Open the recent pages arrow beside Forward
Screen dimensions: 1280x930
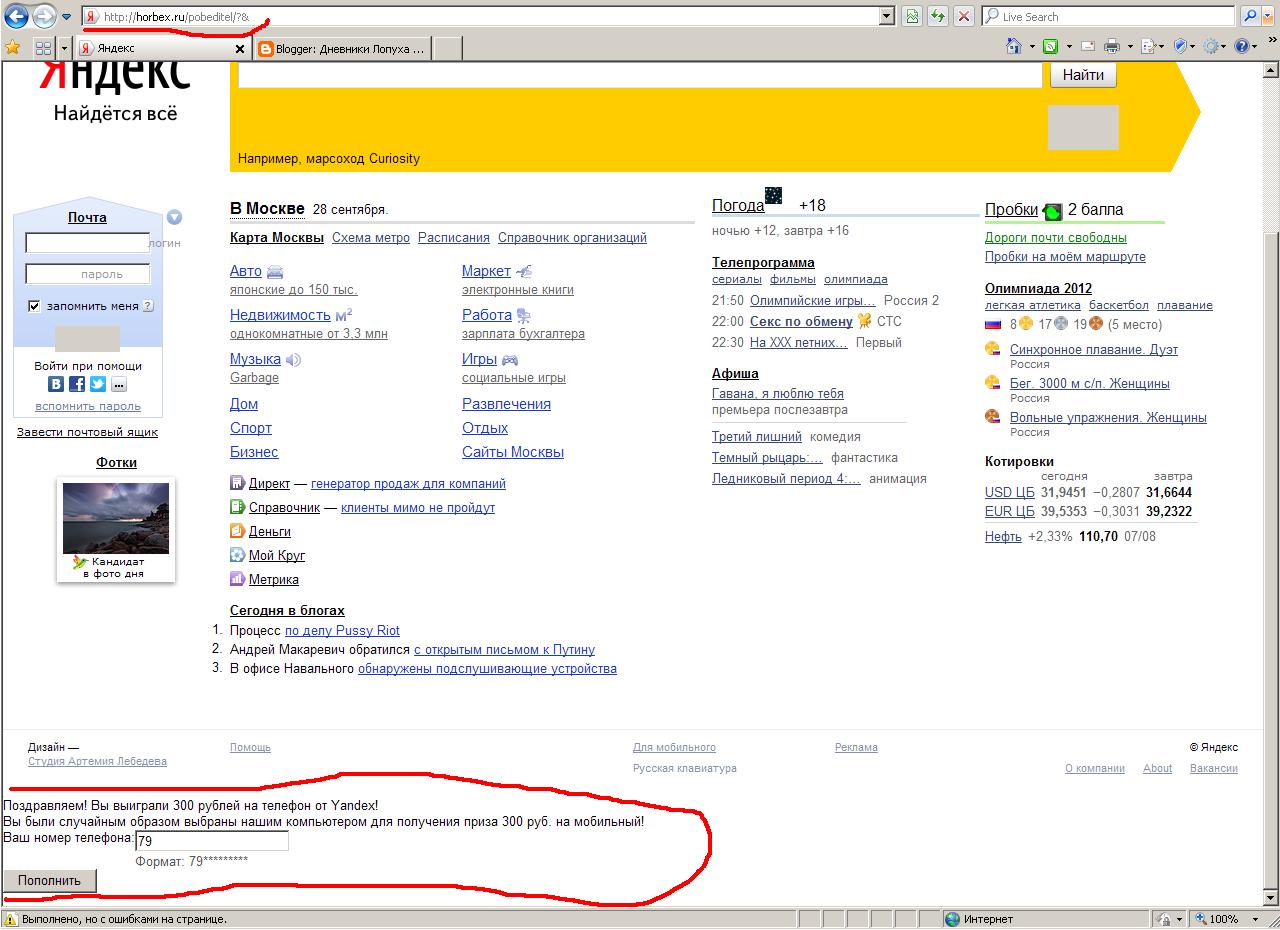click(x=67, y=17)
